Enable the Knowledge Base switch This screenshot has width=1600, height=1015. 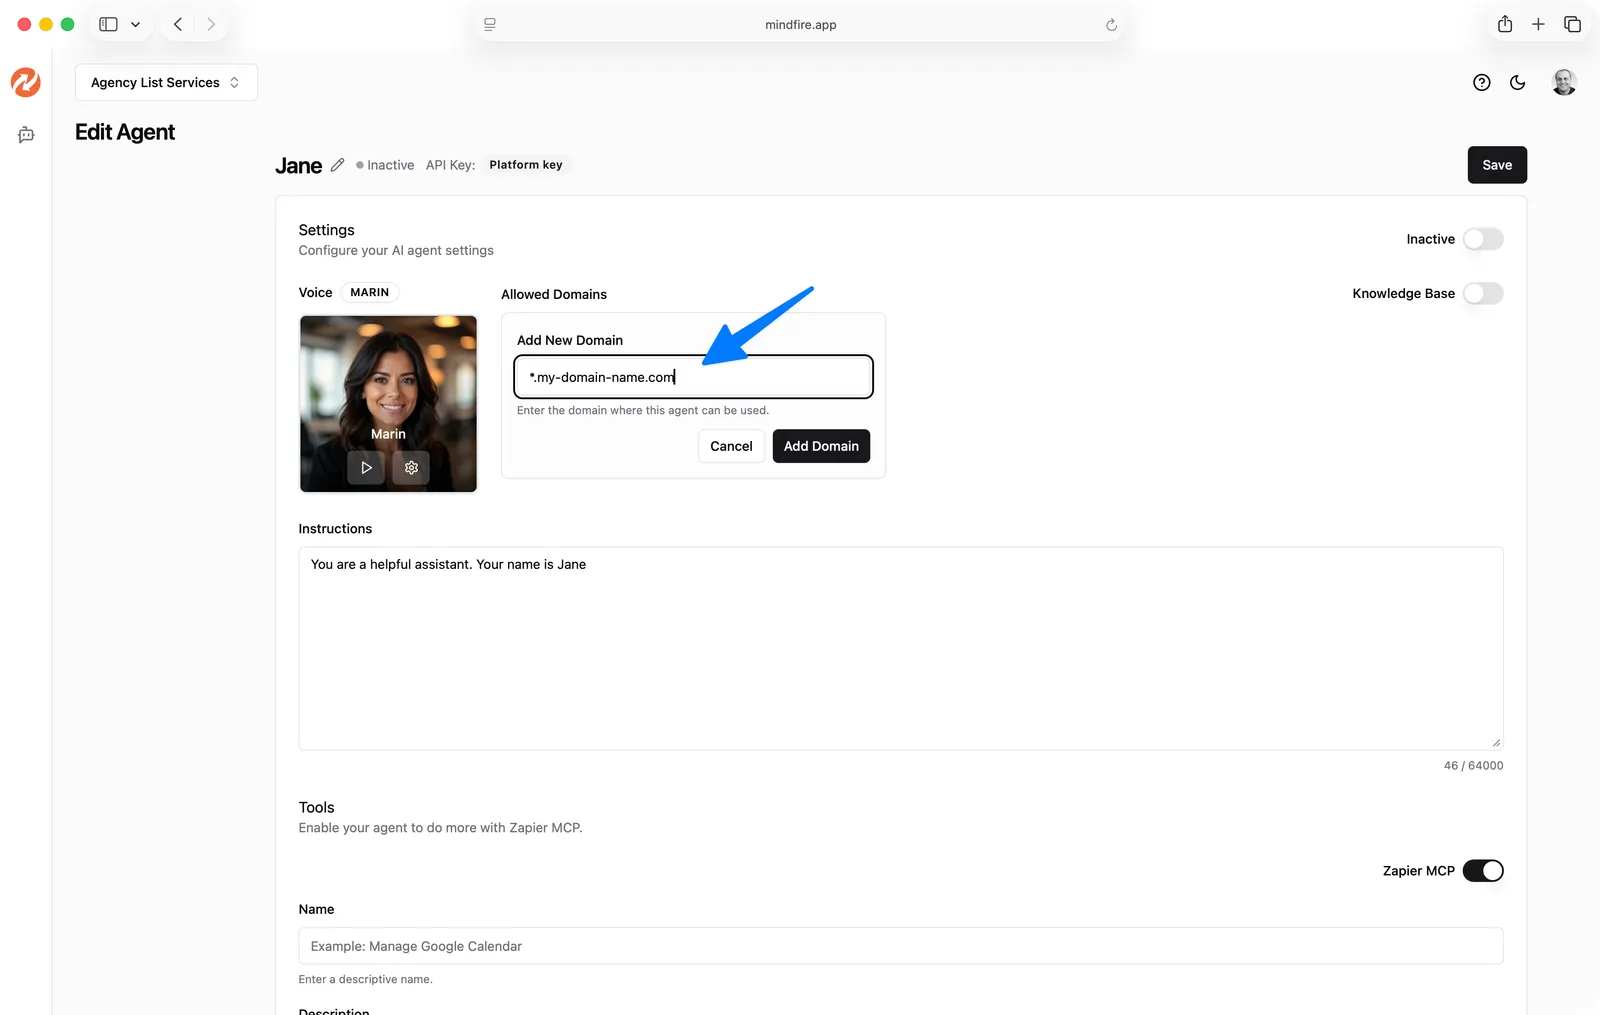click(x=1482, y=293)
